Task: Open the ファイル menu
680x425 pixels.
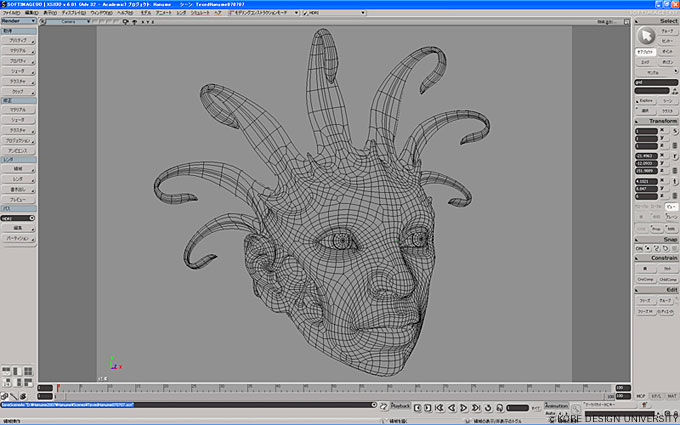Action: tap(10, 14)
